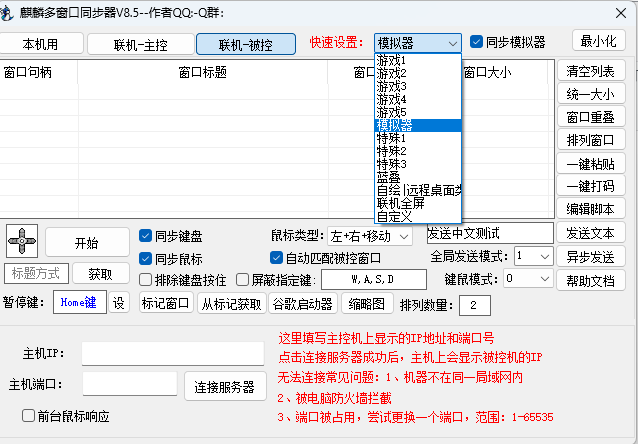Collapse the 快速设置 dropdown arrow
This screenshot has width=638, height=444.
pyautogui.click(x=453, y=43)
